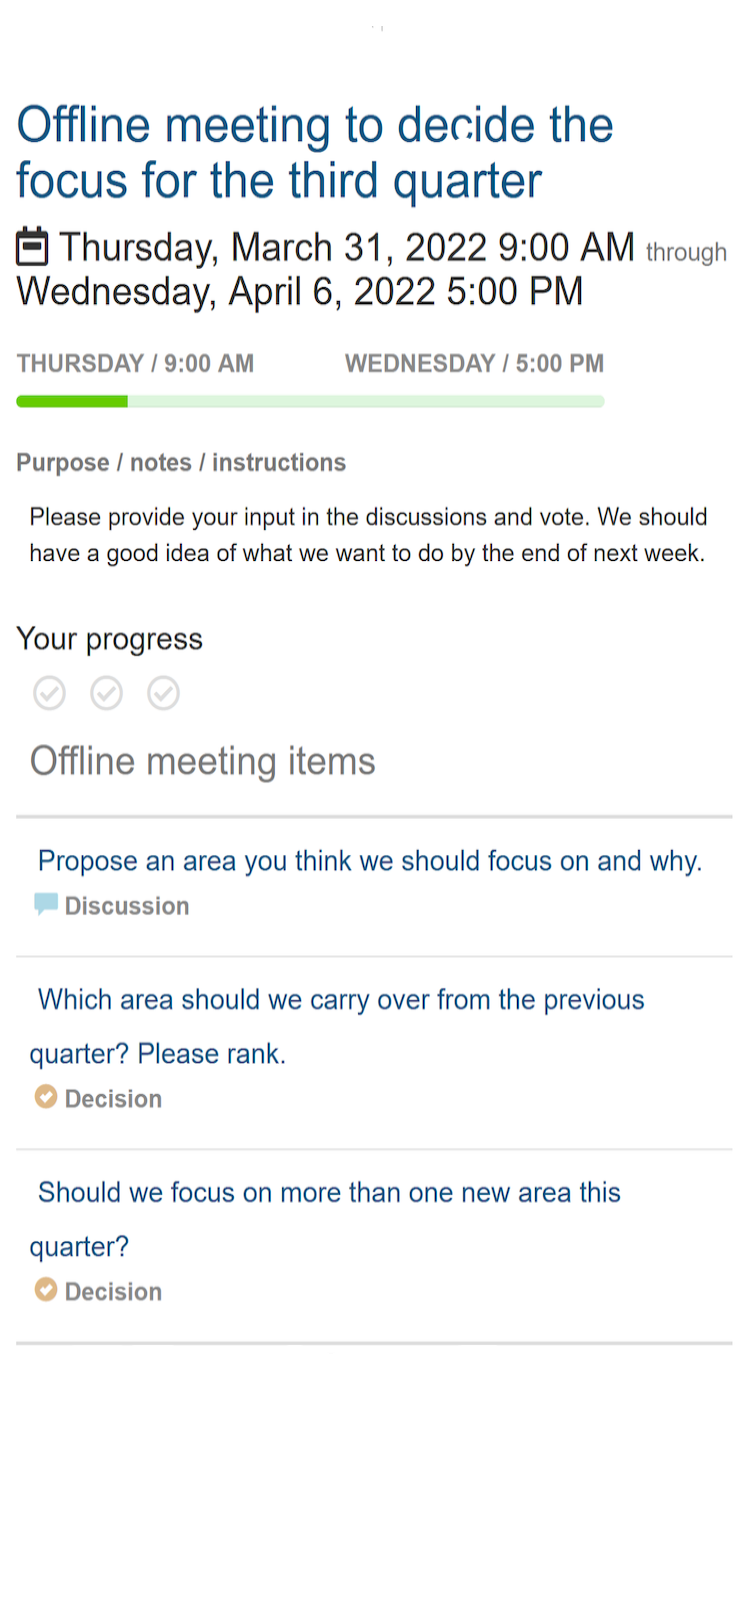
Task: Click the Decision icon under the carry-over question
Action: tap(46, 1097)
